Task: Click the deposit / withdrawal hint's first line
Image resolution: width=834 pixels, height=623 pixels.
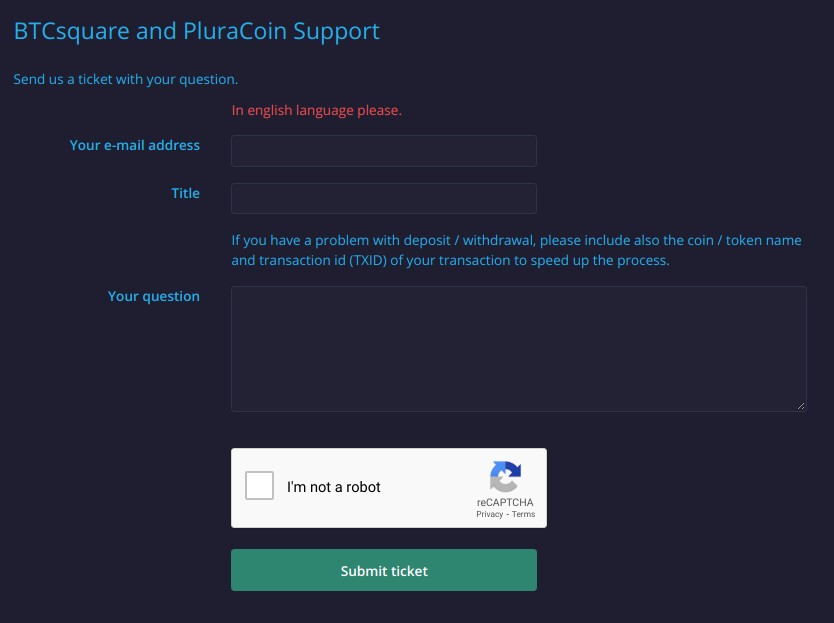Action: coord(516,240)
